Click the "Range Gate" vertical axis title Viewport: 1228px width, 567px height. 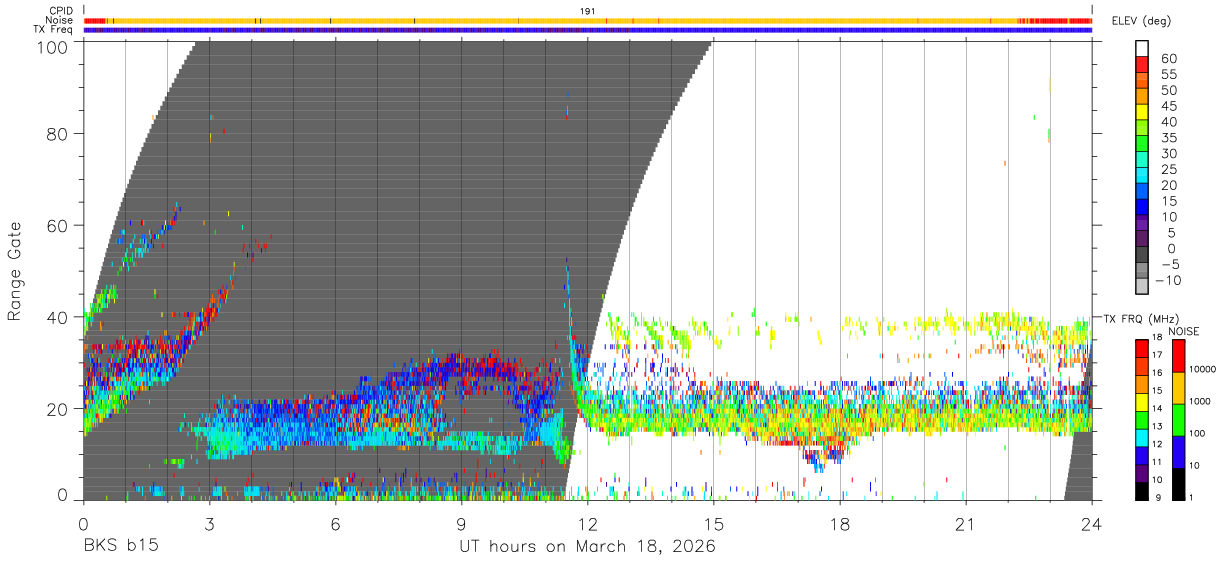(x=15, y=270)
